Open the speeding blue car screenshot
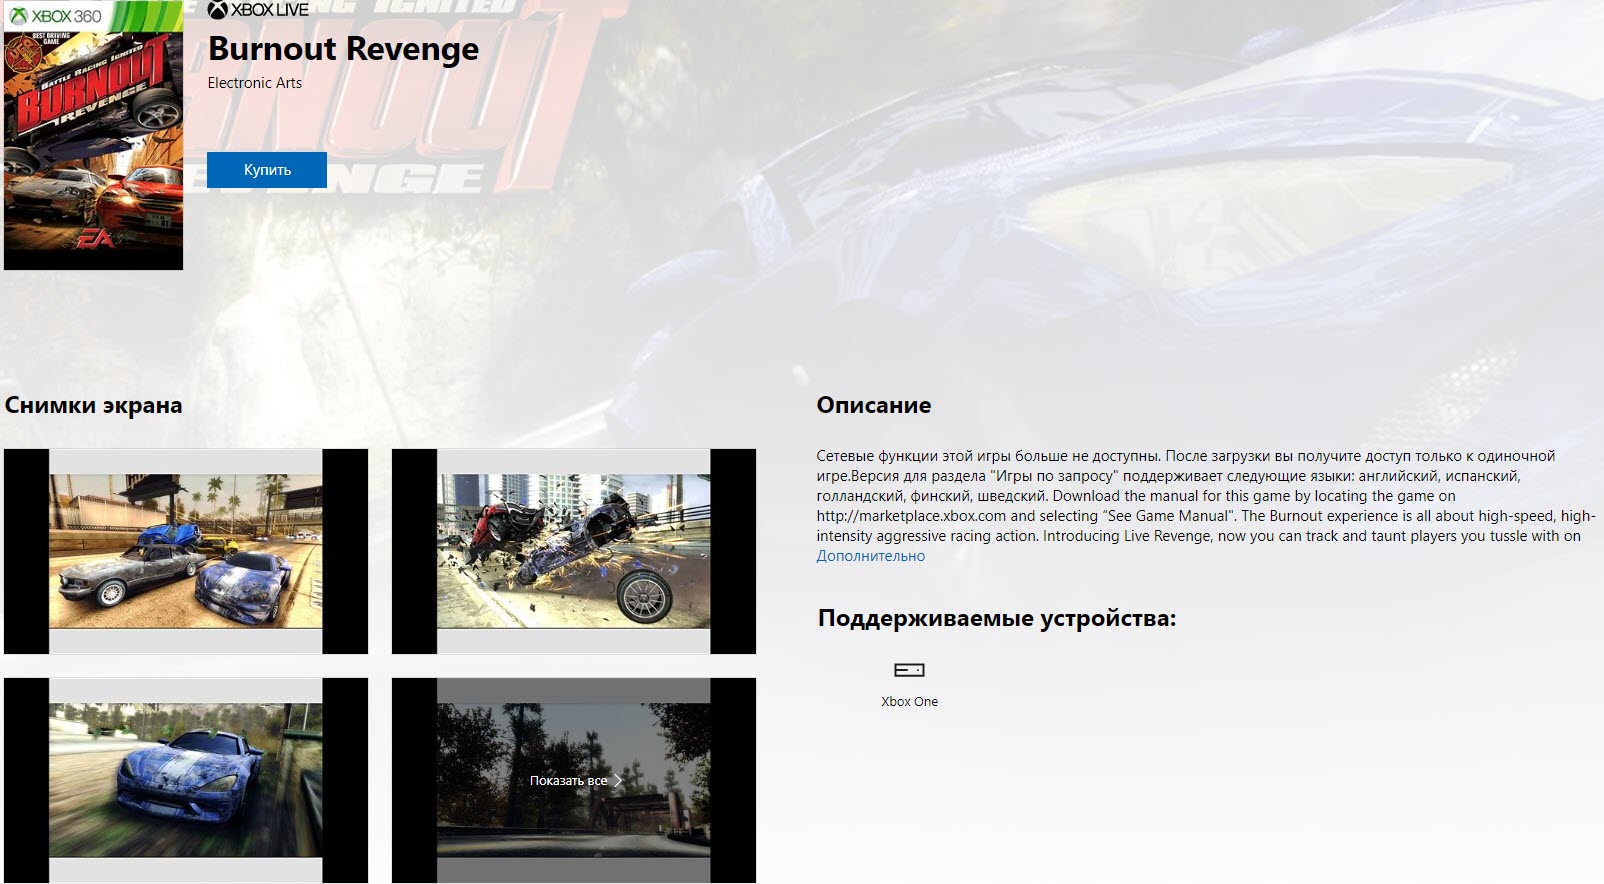 186,780
